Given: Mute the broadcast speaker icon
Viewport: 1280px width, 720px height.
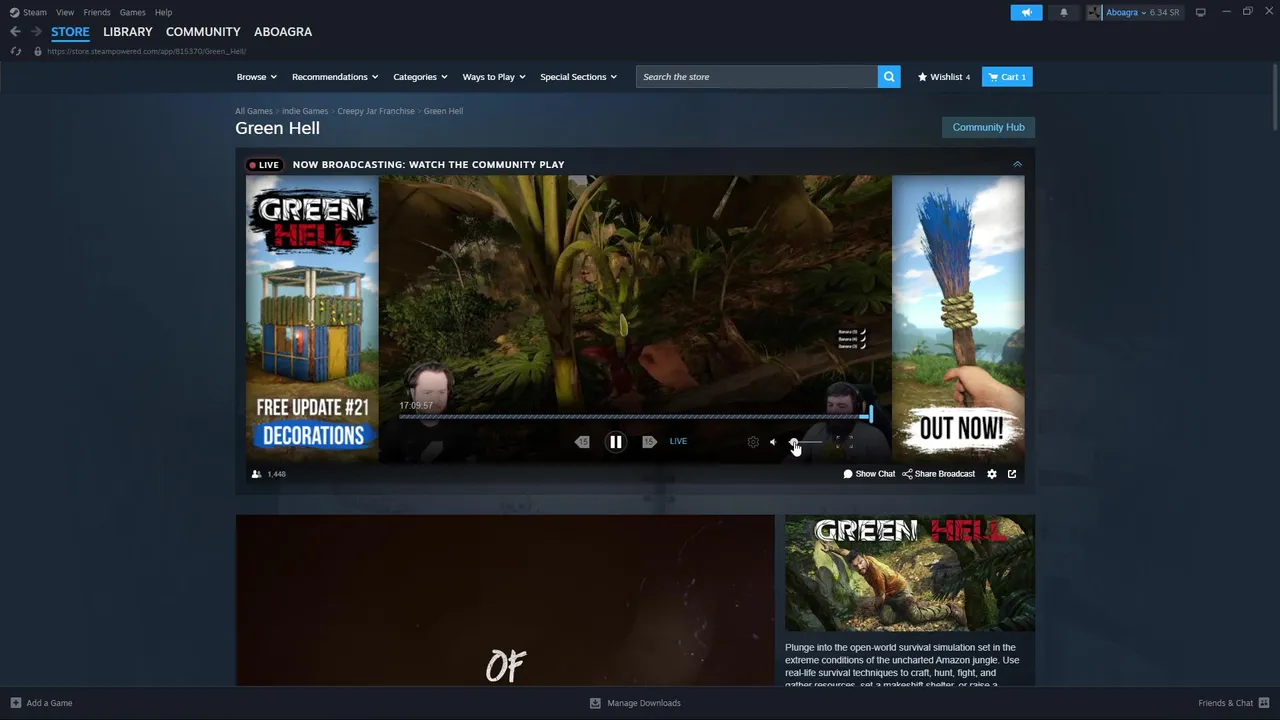Looking at the screenshot, I should click(773, 442).
